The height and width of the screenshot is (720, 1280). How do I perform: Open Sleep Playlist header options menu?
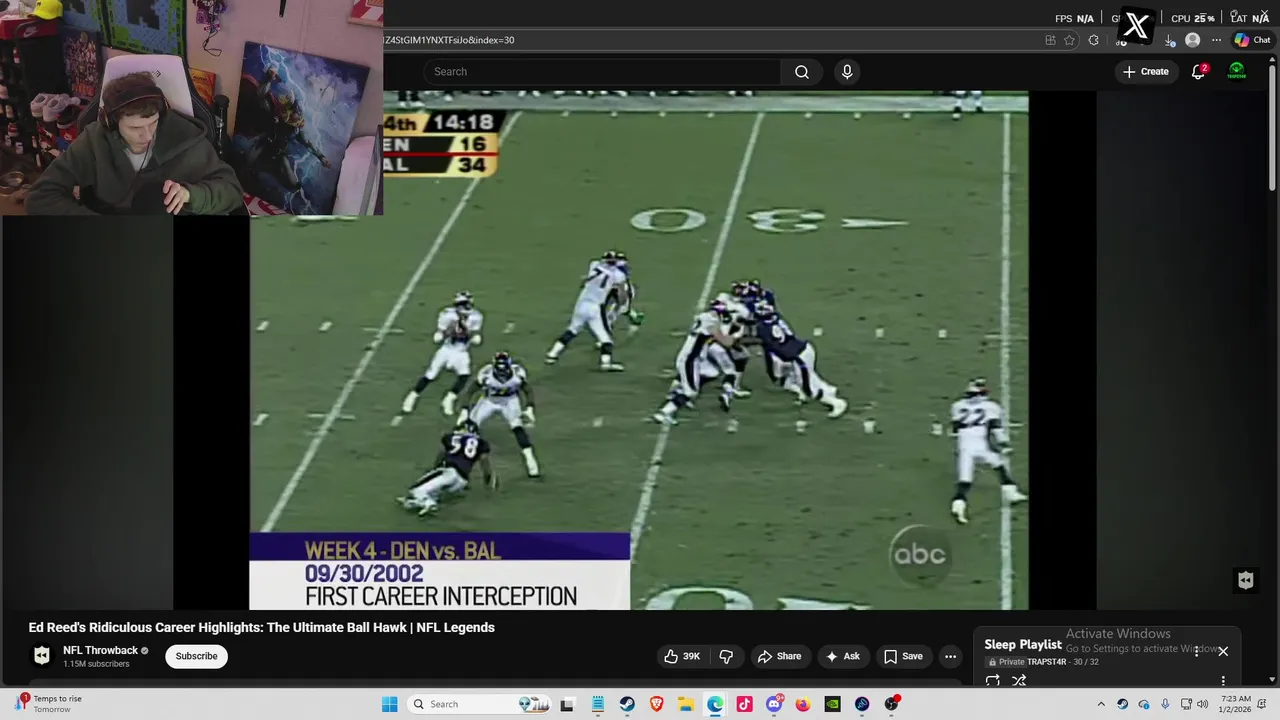(1196, 651)
